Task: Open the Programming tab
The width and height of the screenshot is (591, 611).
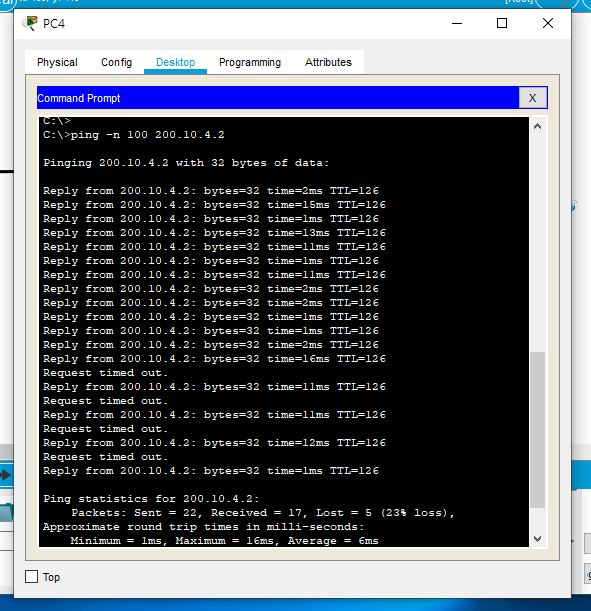Action: click(250, 62)
